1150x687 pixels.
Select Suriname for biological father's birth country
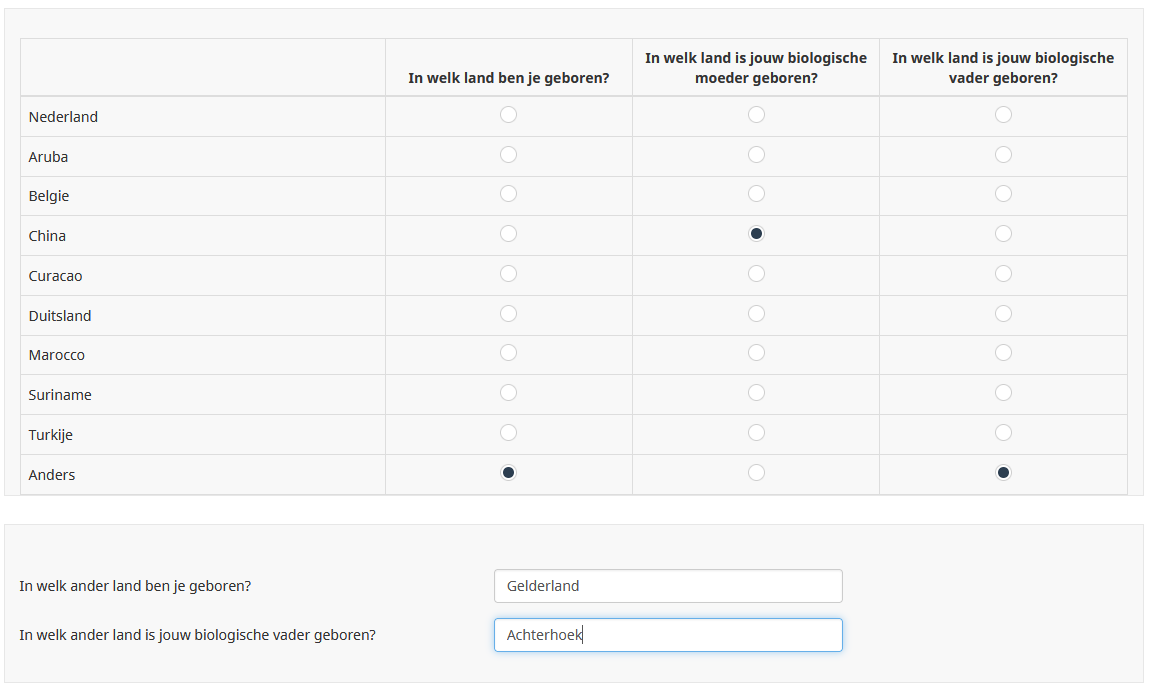point(1003,393)
